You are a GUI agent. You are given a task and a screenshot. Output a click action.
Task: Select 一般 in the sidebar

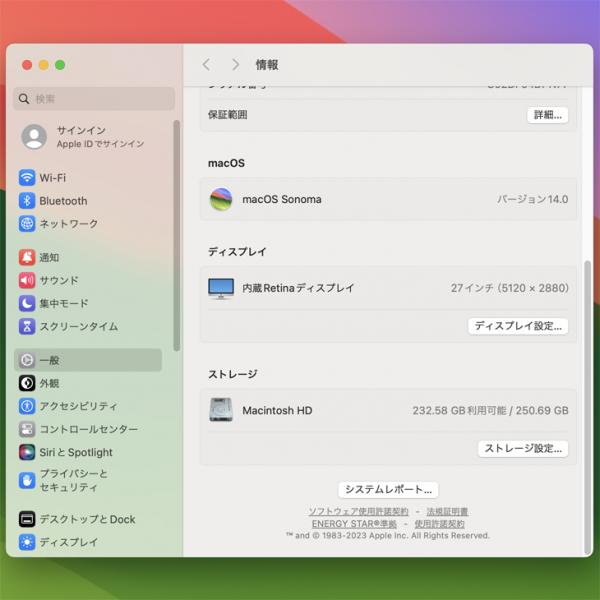(x=88, y=360)
